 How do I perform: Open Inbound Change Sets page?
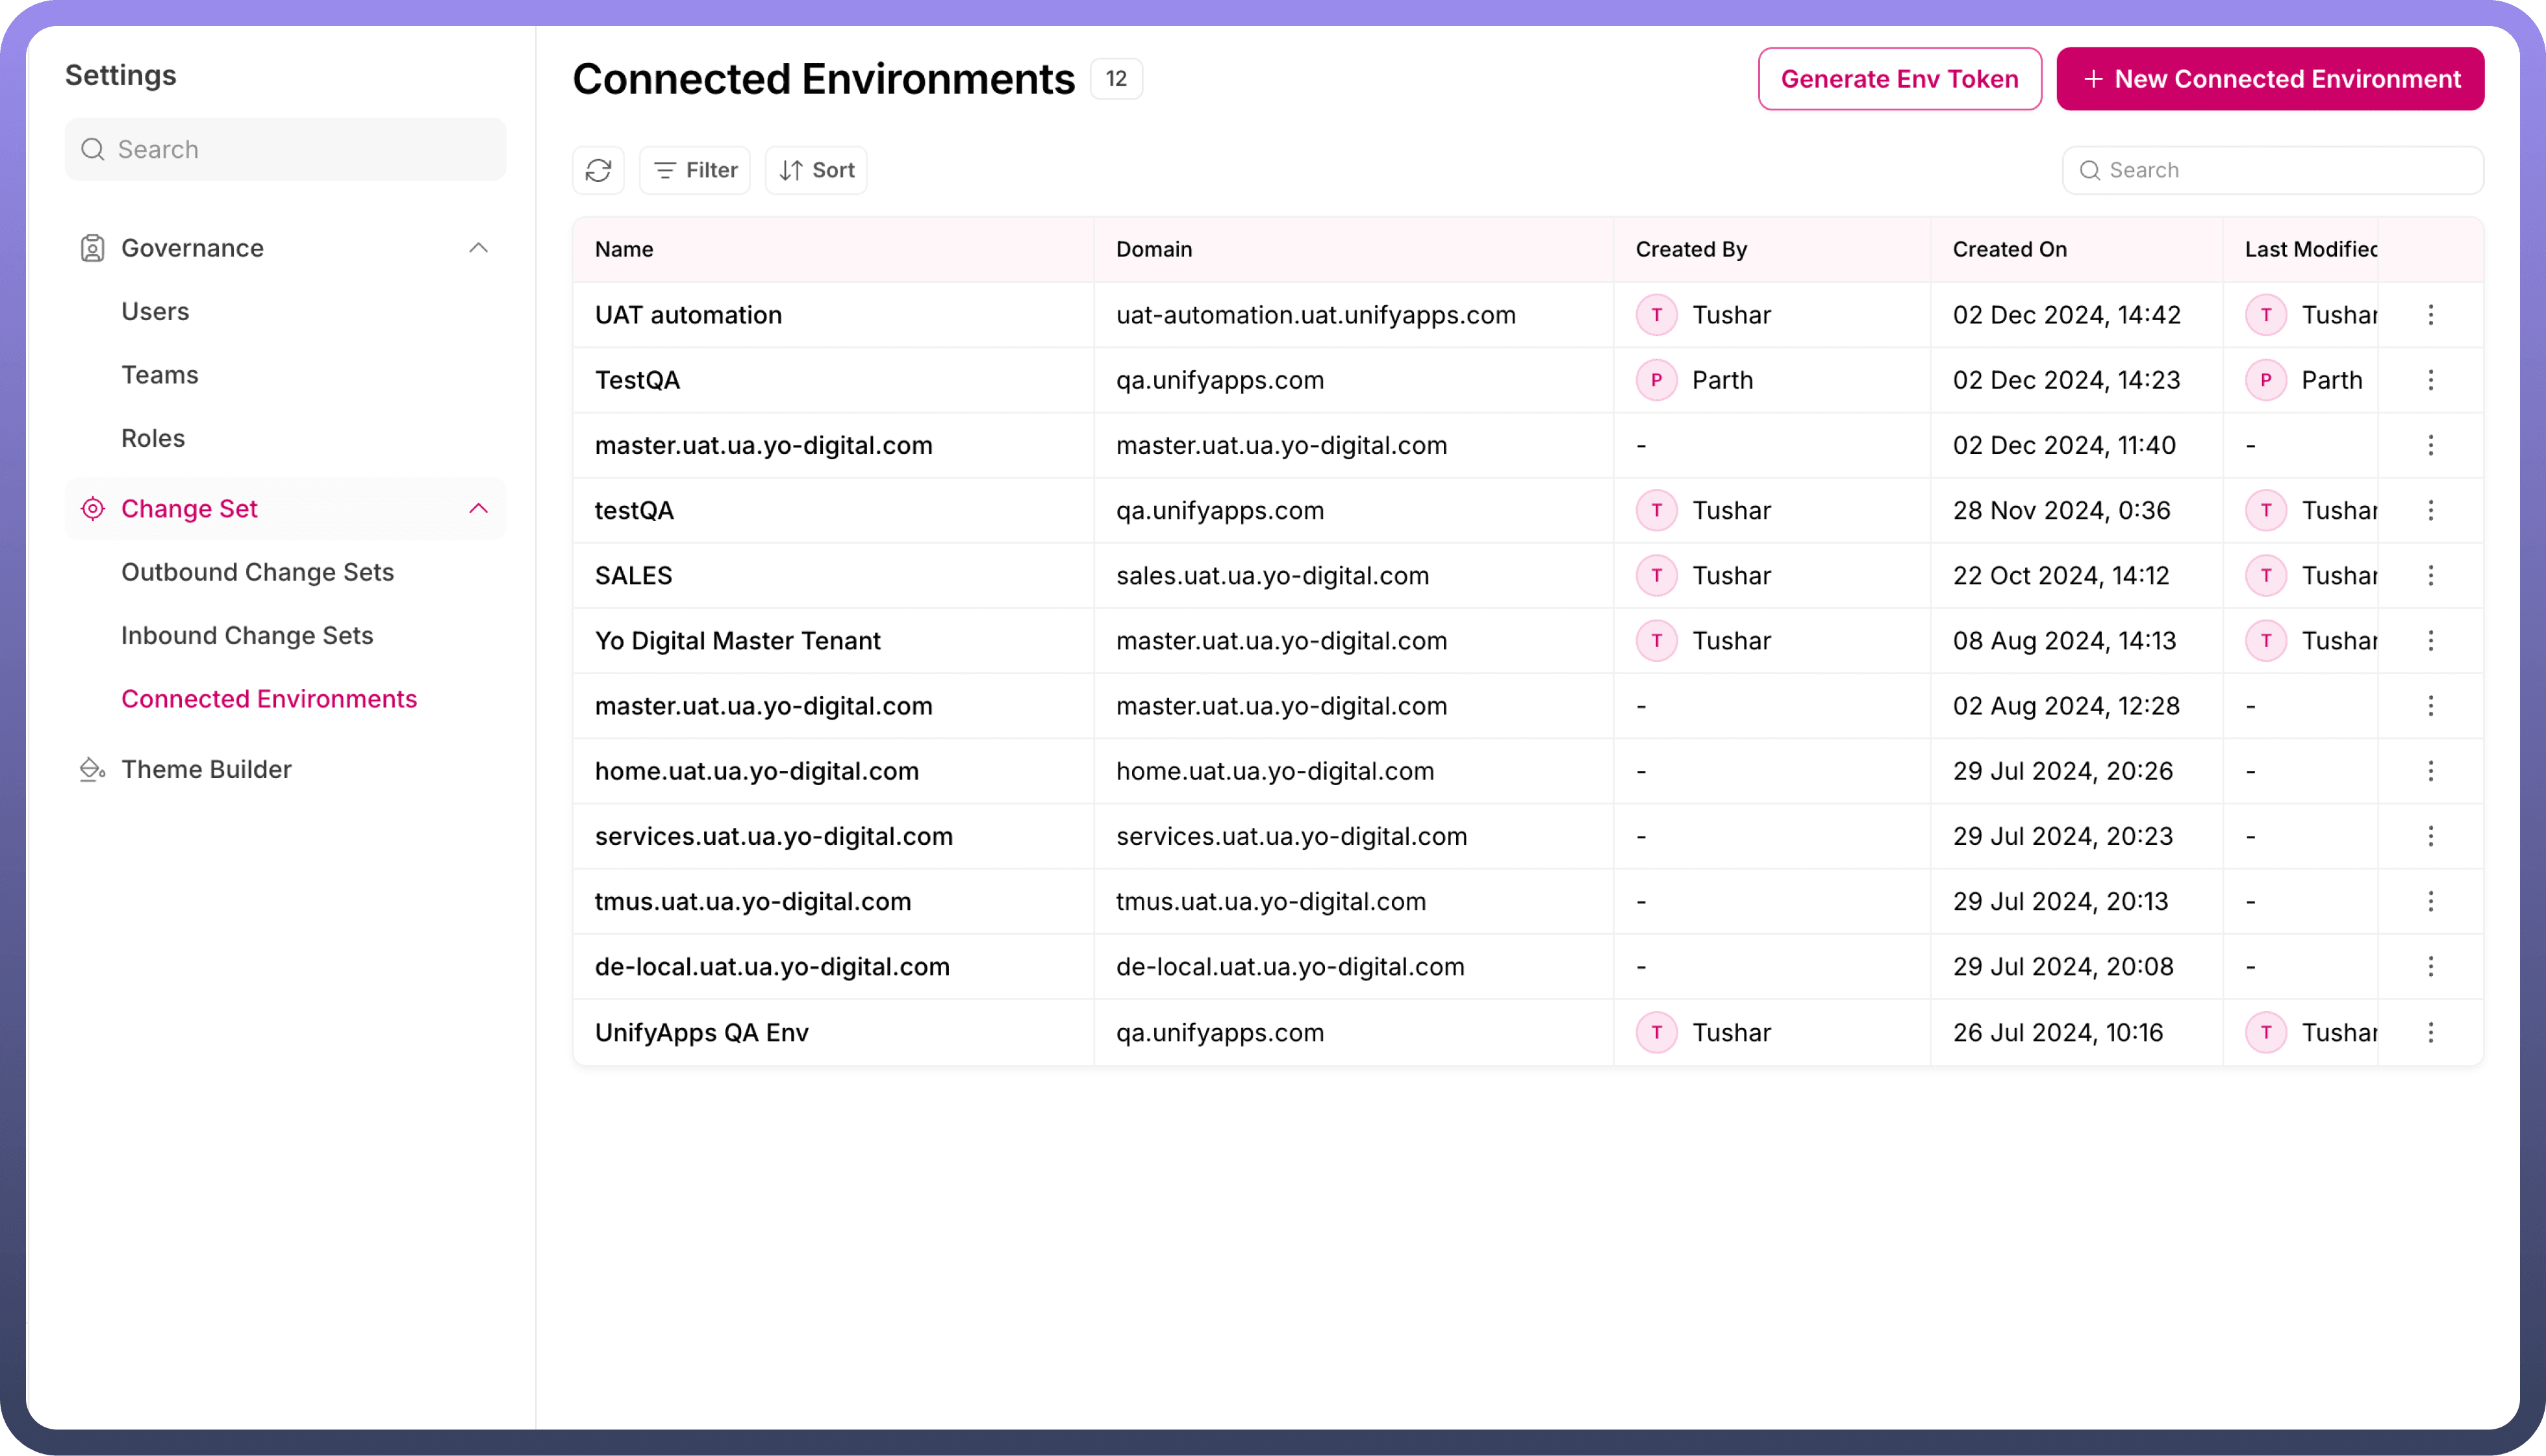click(x=247, y=635)
